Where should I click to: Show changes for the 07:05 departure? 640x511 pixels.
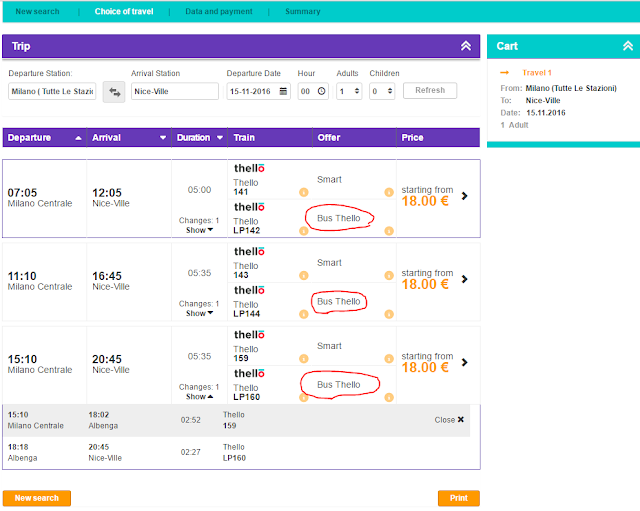(200, 230)
